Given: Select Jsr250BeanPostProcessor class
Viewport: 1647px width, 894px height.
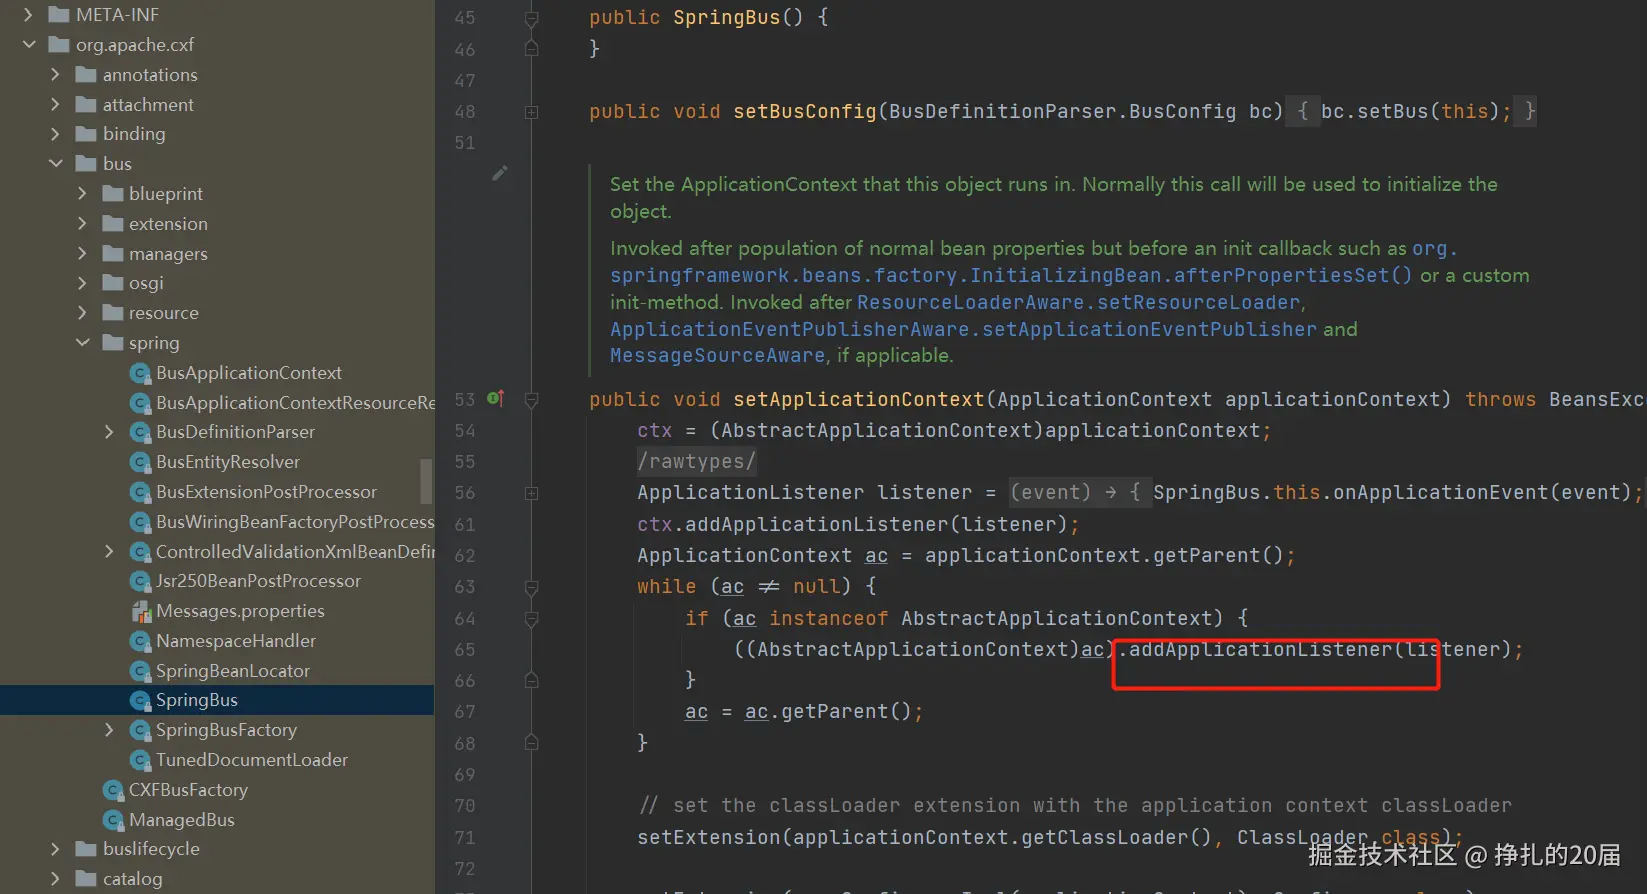Looking at the screenshot, I should pyautogui.click(x=258, y=581).
